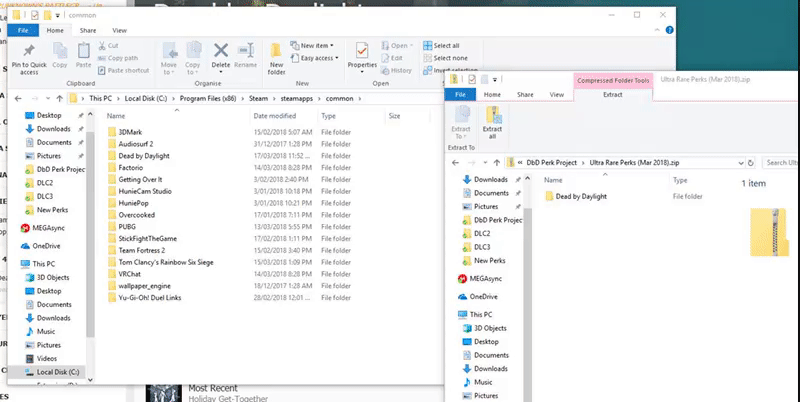Viewport: 800px width, 402px height.
Task: Click Cut in the Clipboard group
Action: click(108, 45)
